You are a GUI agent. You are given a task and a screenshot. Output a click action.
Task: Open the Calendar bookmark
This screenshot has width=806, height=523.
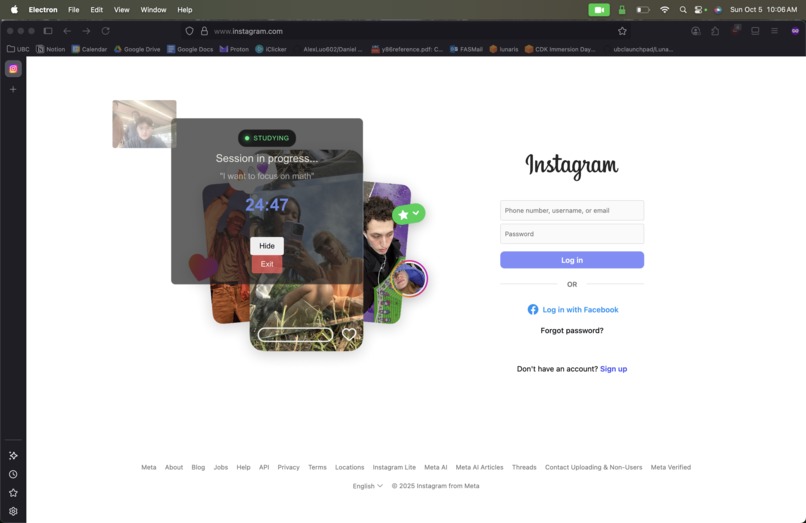[x=89, y=49]
